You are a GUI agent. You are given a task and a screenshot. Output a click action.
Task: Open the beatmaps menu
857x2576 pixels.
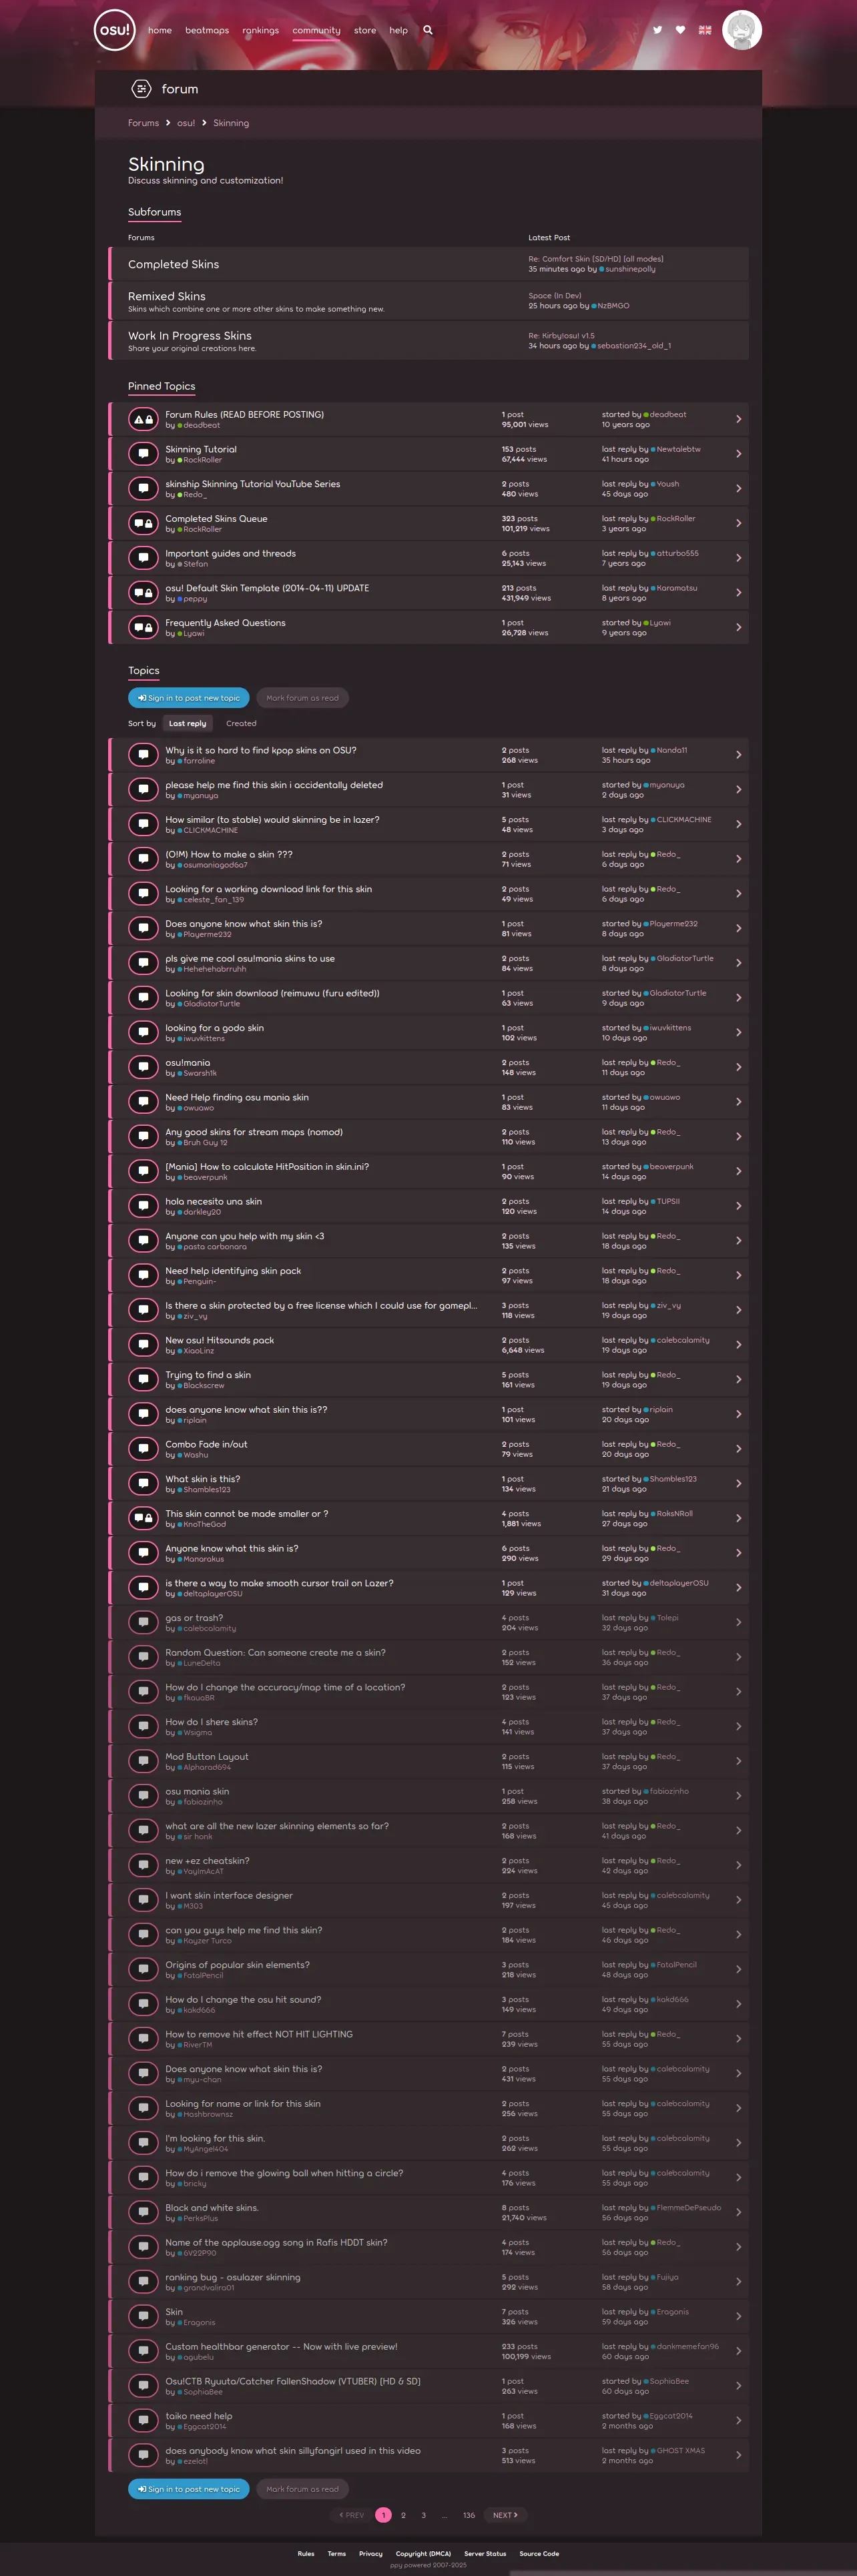click(x=207, y=30)
